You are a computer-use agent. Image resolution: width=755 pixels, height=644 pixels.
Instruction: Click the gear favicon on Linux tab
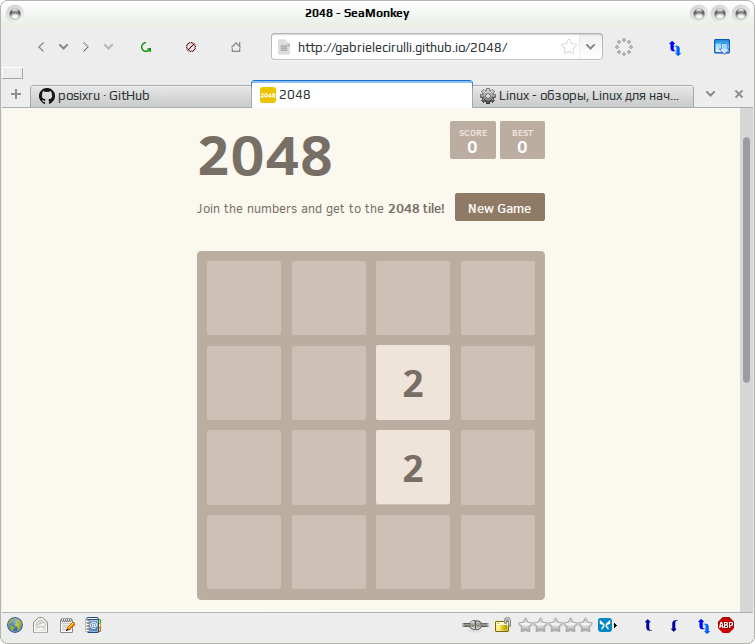(488, 96)
